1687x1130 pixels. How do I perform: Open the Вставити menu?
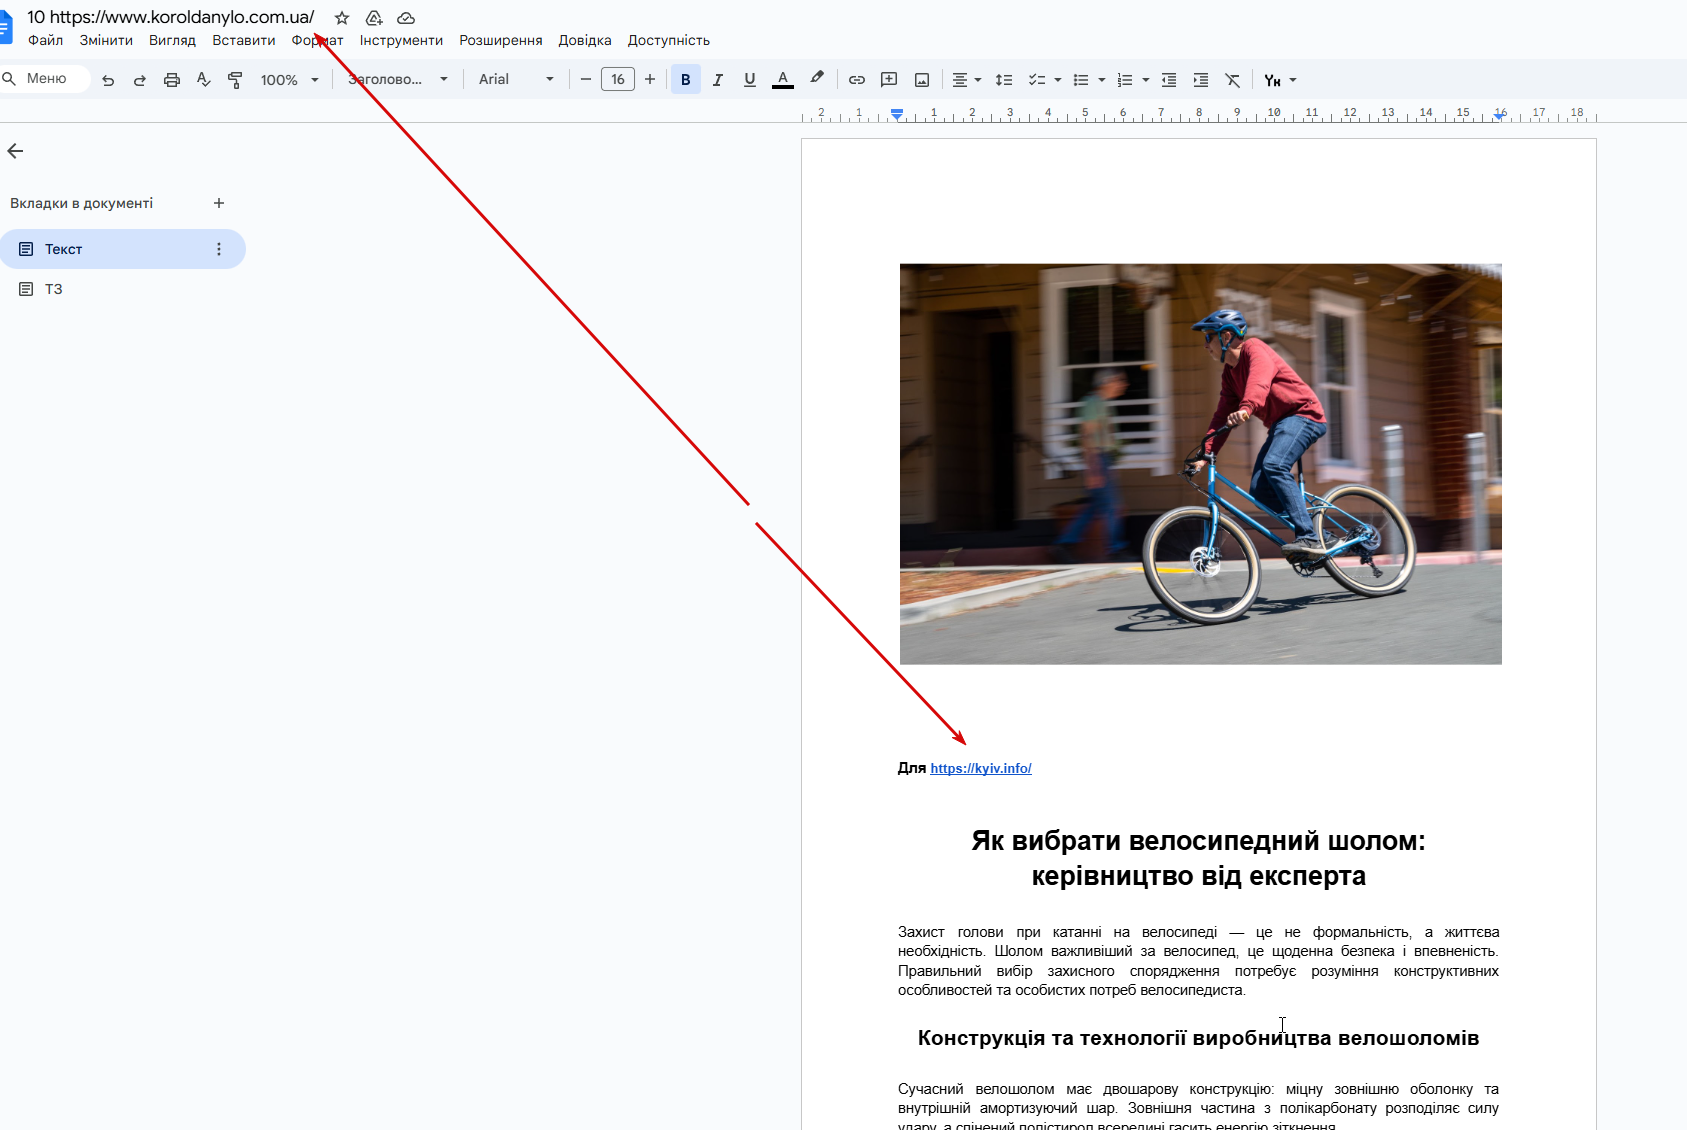243,40
